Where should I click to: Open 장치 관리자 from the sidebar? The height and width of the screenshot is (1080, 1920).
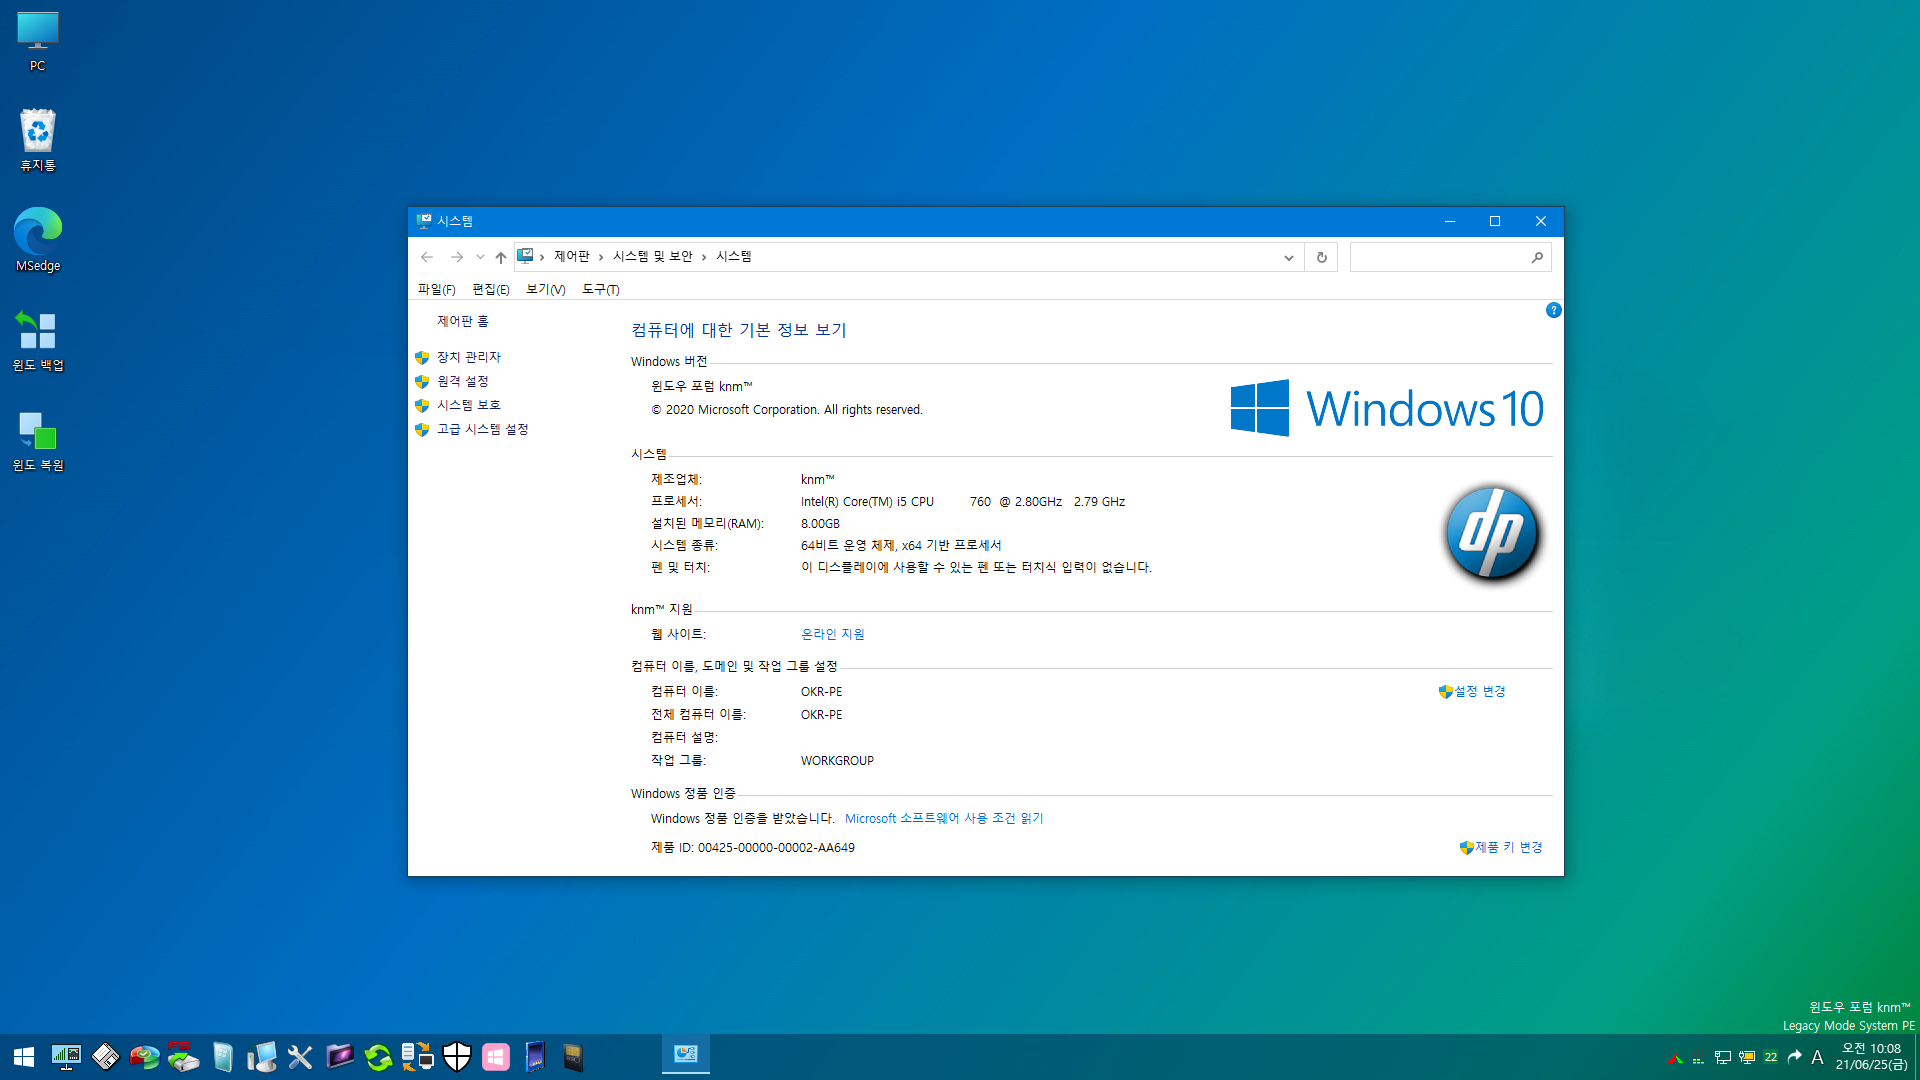pyautogui.click(x=469, y=357)
